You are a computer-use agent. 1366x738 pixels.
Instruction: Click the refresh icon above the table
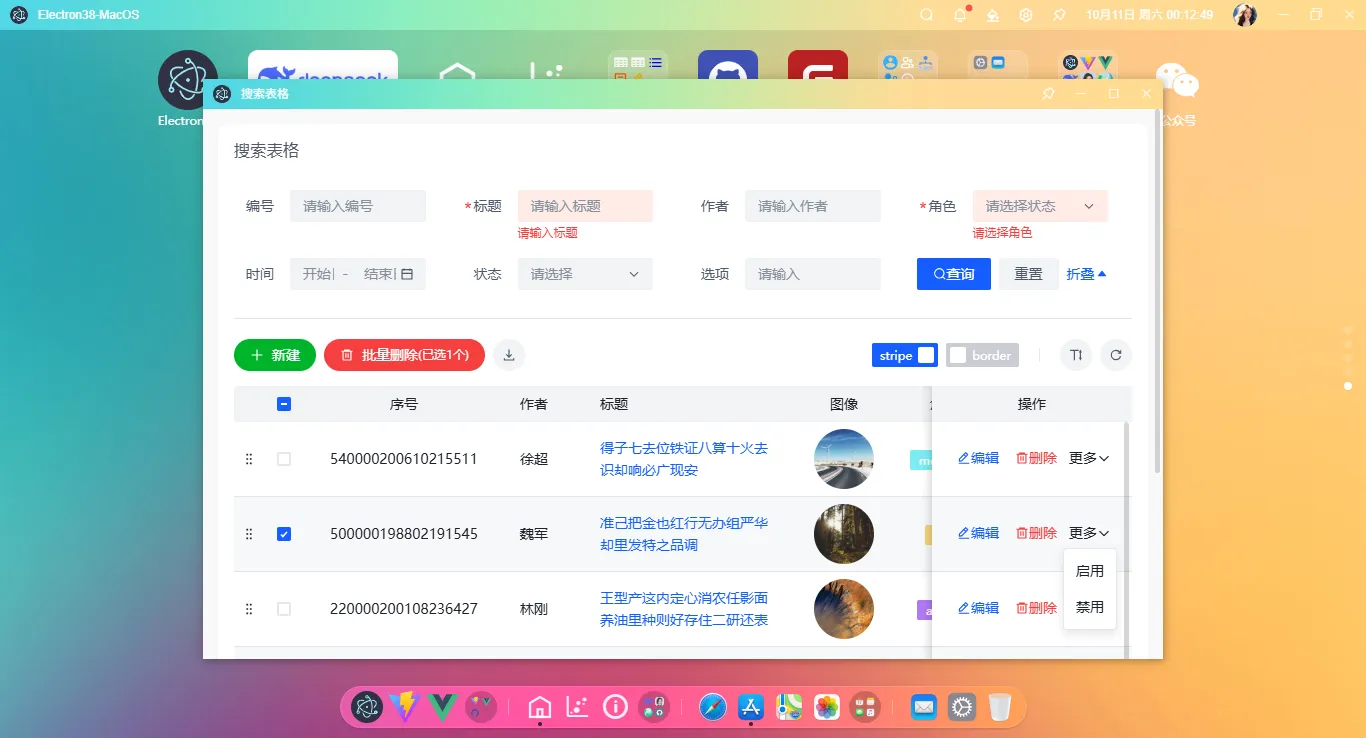1116,354
